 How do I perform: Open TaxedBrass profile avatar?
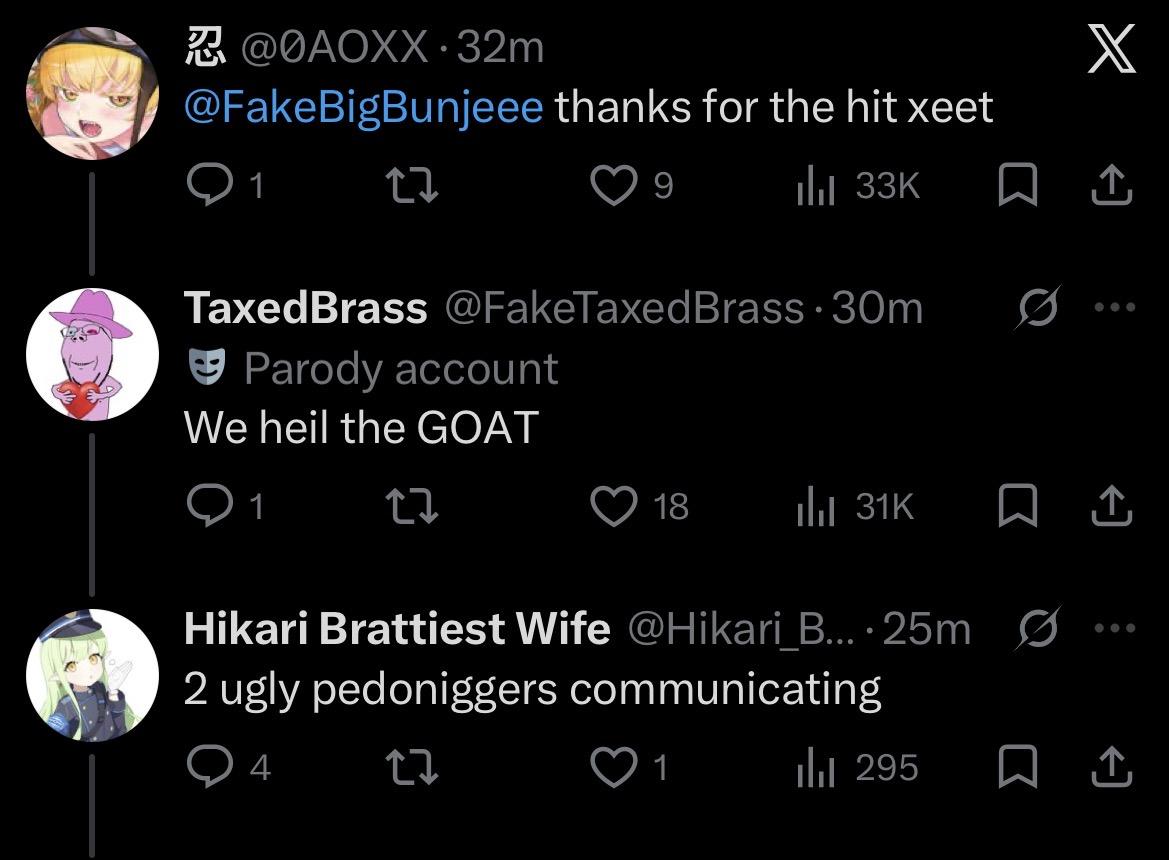click(x=91, y=354)
